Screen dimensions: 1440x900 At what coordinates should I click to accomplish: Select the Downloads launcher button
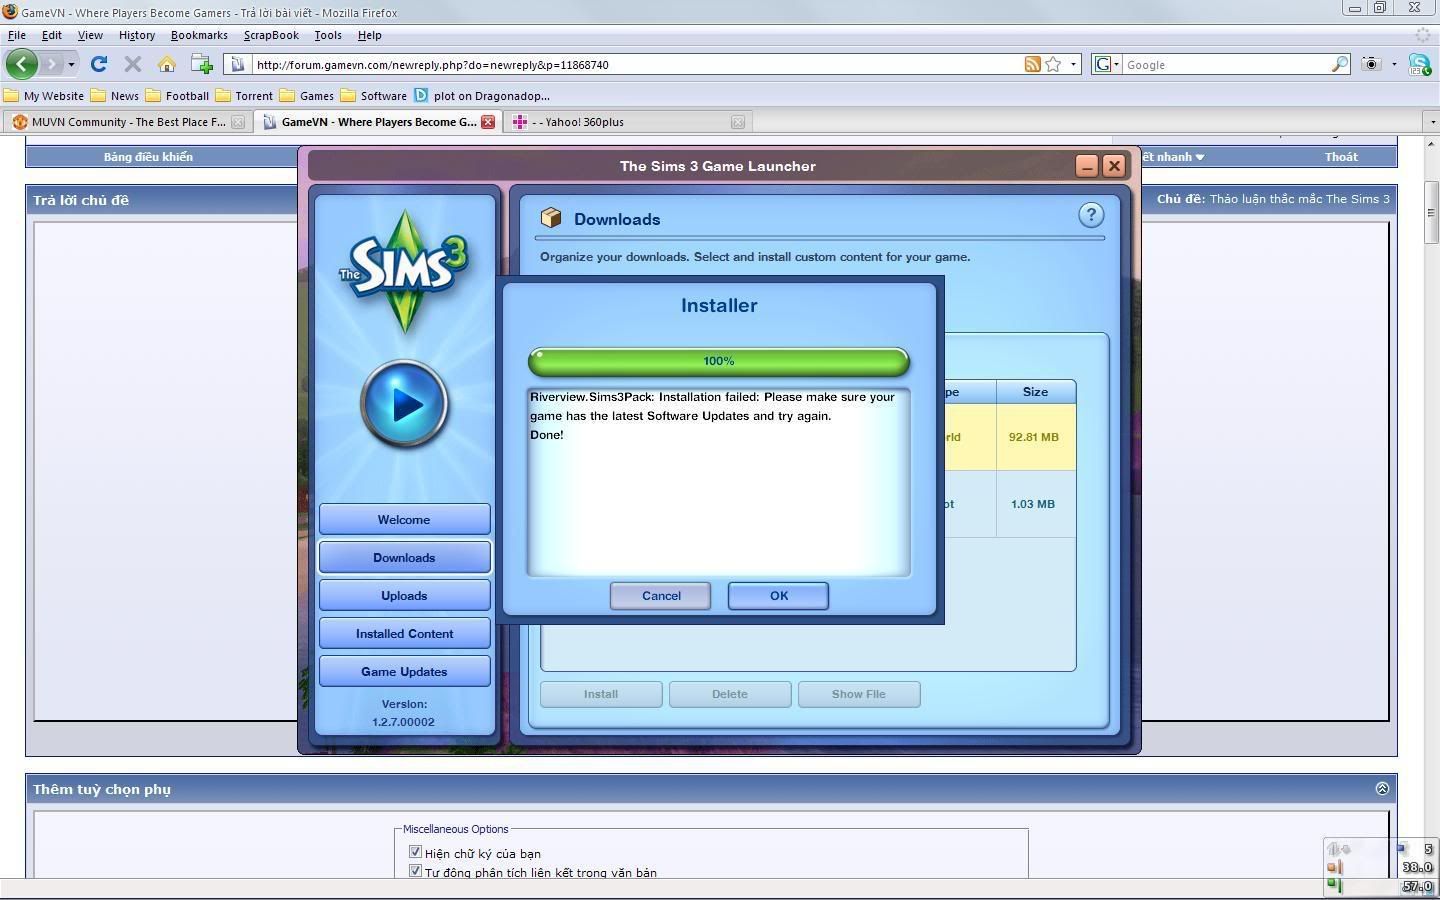[404, 557]
